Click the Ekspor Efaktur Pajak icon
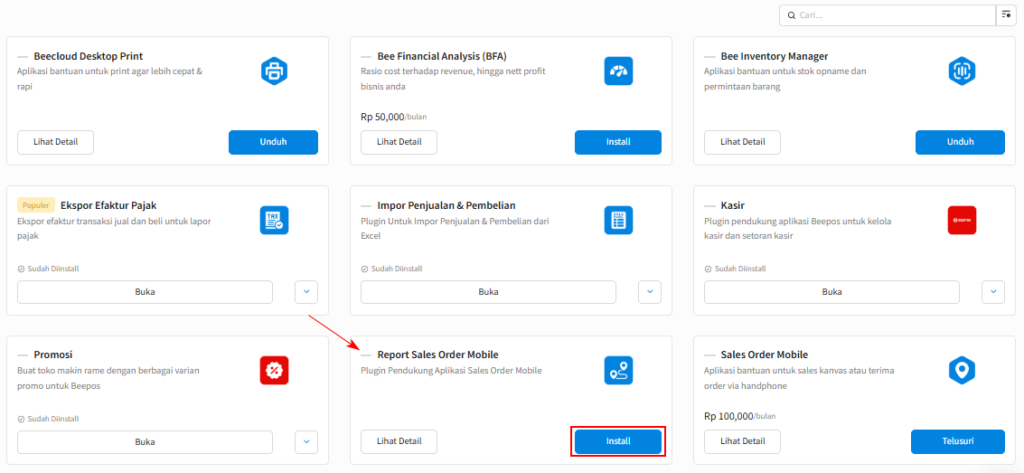The width and height of the screenshot is (1024, 473). [x=274, y=220]
